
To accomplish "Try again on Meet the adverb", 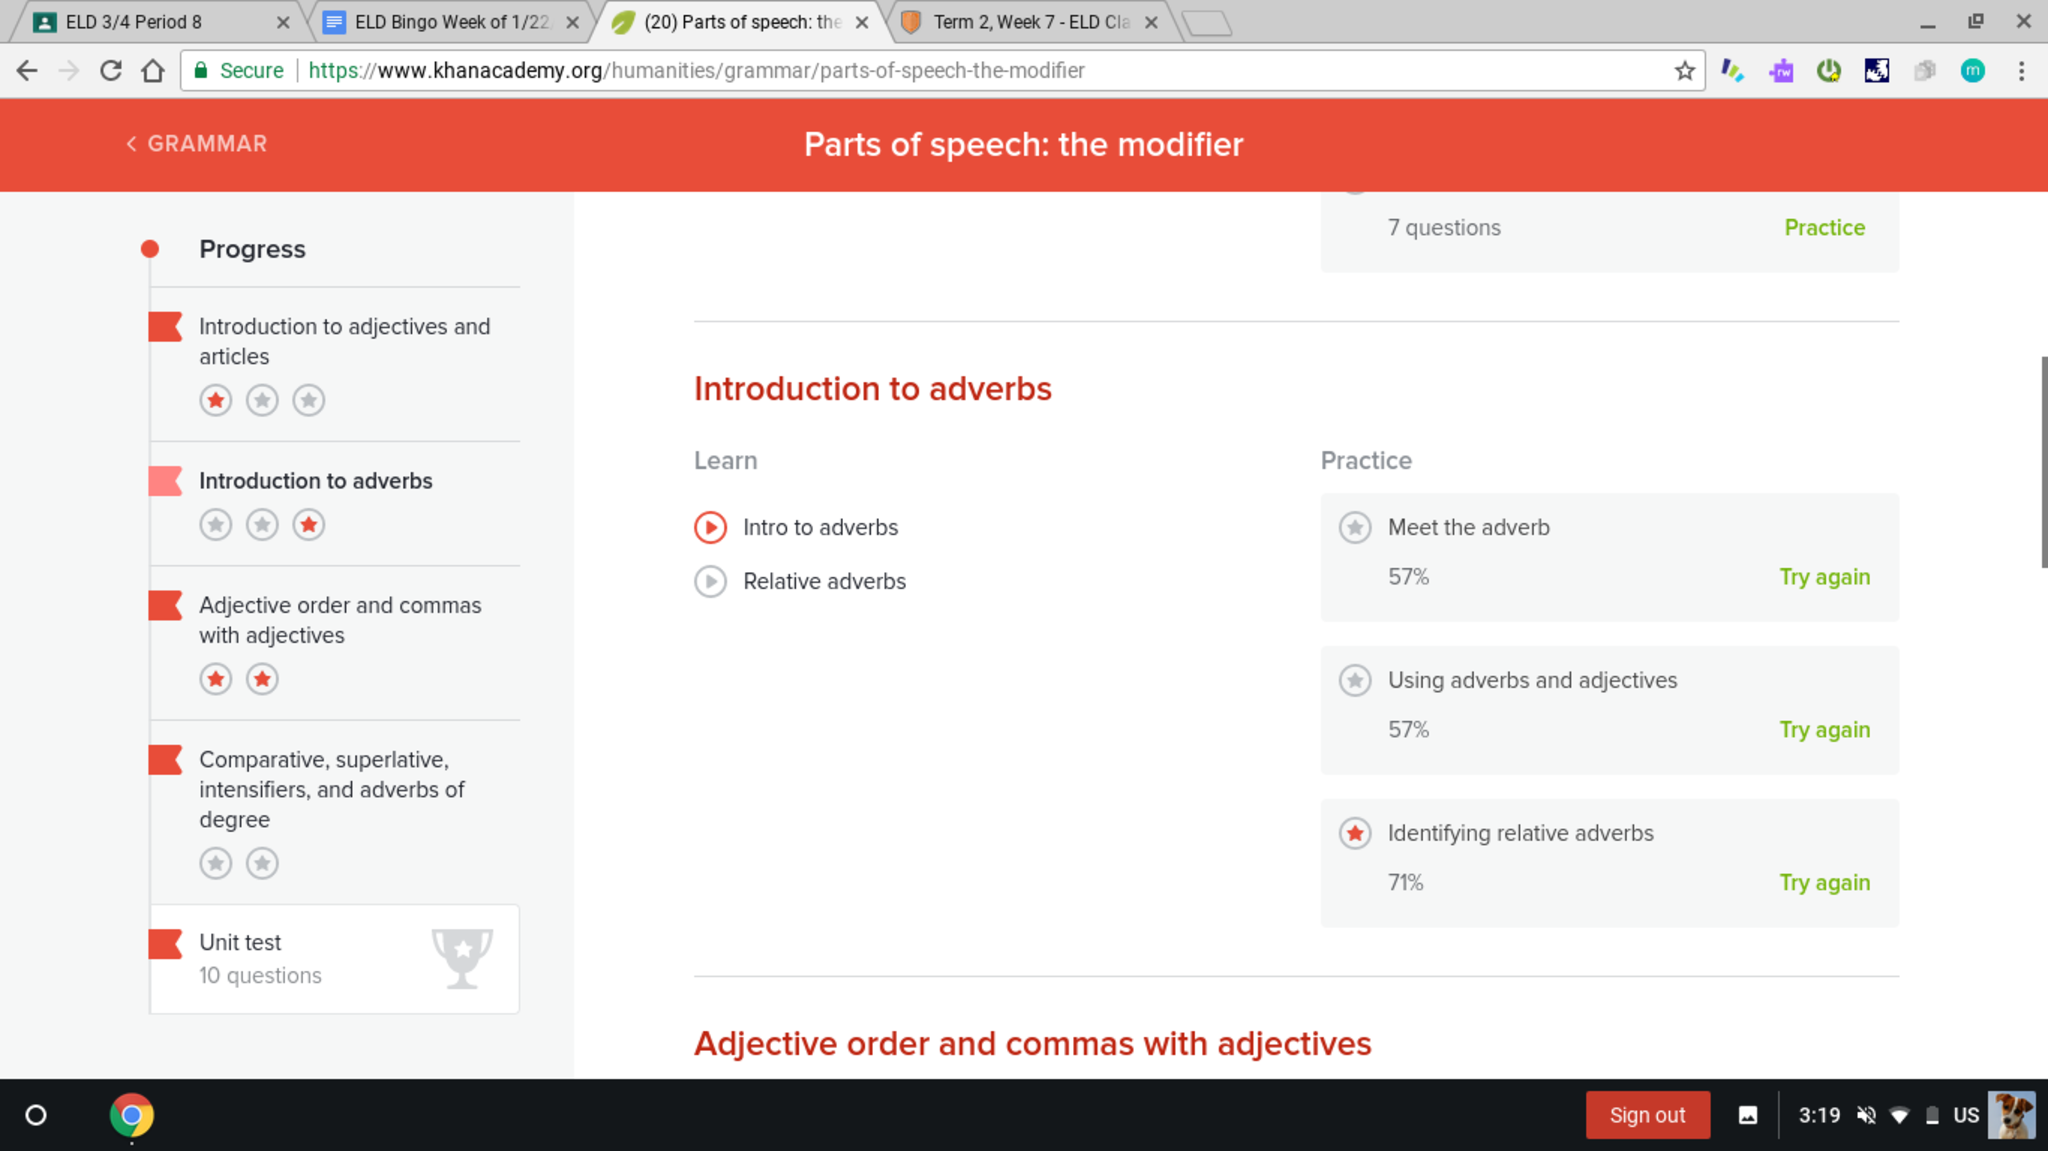I will (1824, 577).
